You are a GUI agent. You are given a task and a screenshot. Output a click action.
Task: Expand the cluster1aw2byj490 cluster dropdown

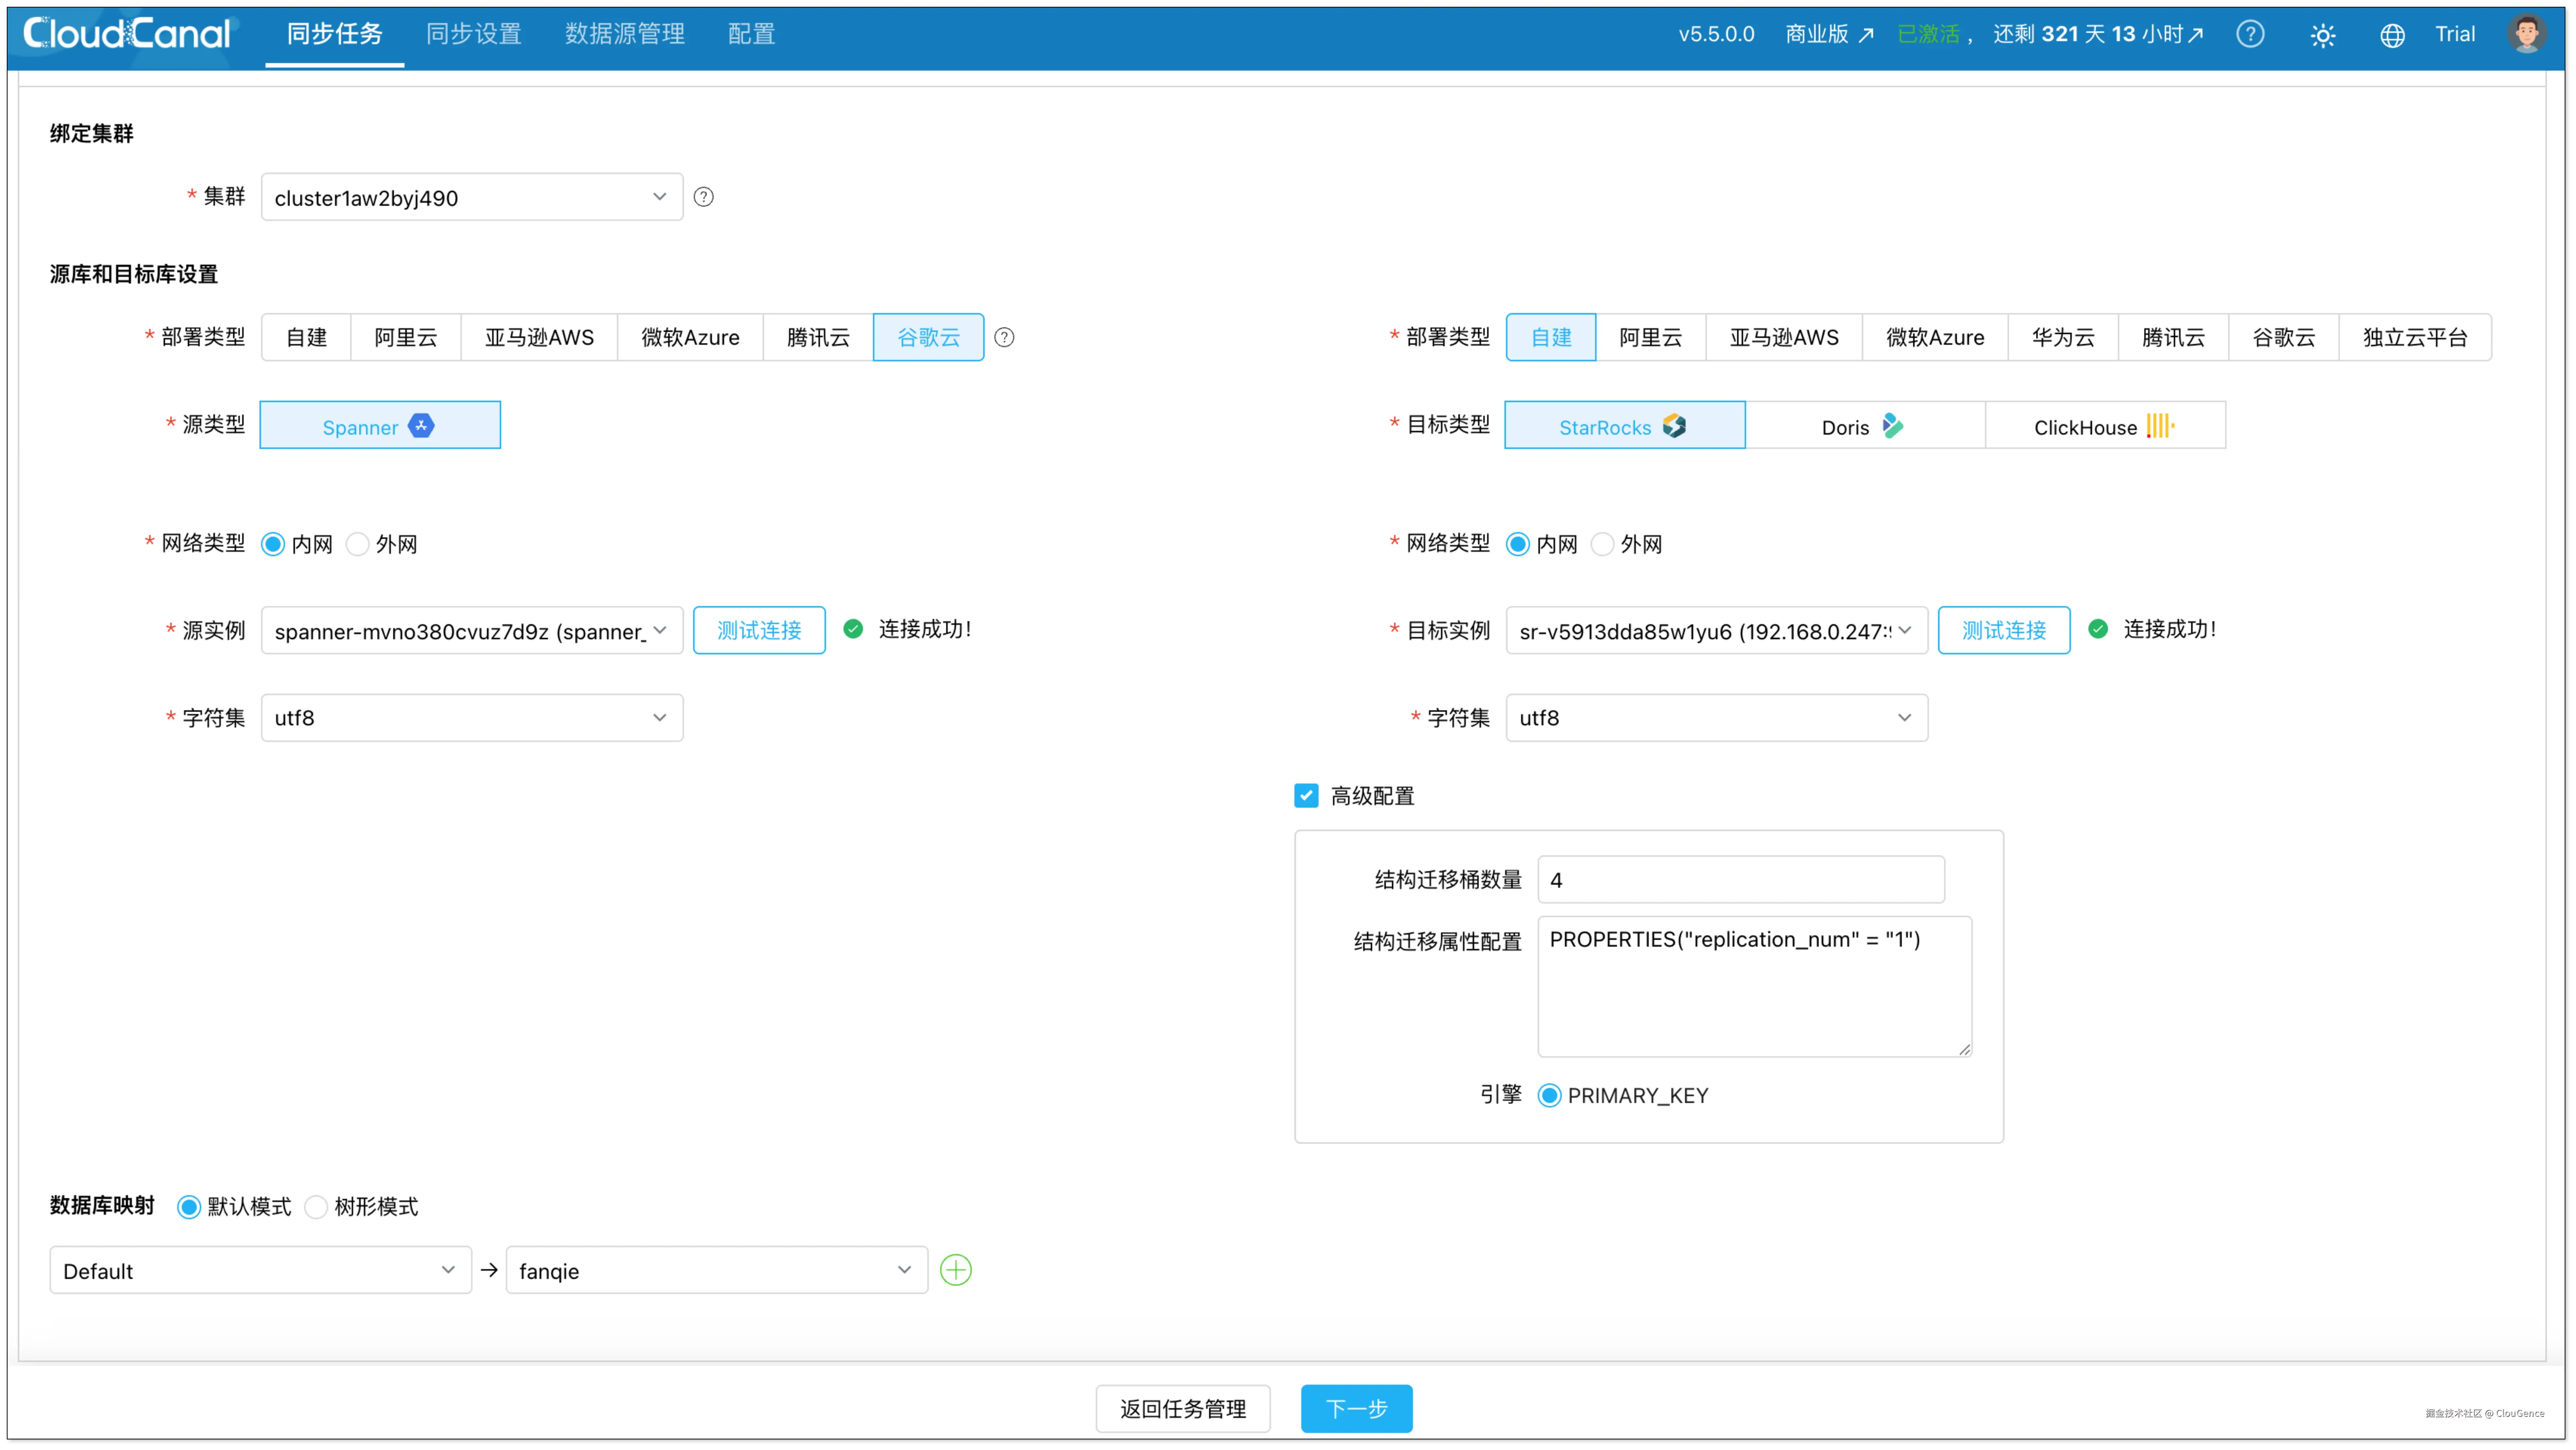(471, 198)
